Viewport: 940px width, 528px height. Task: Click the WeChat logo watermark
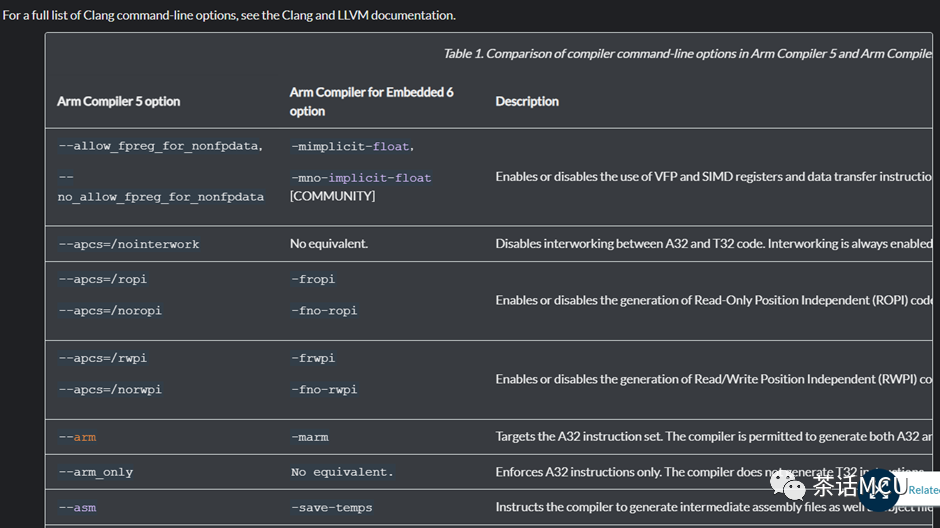pos(785,487)
